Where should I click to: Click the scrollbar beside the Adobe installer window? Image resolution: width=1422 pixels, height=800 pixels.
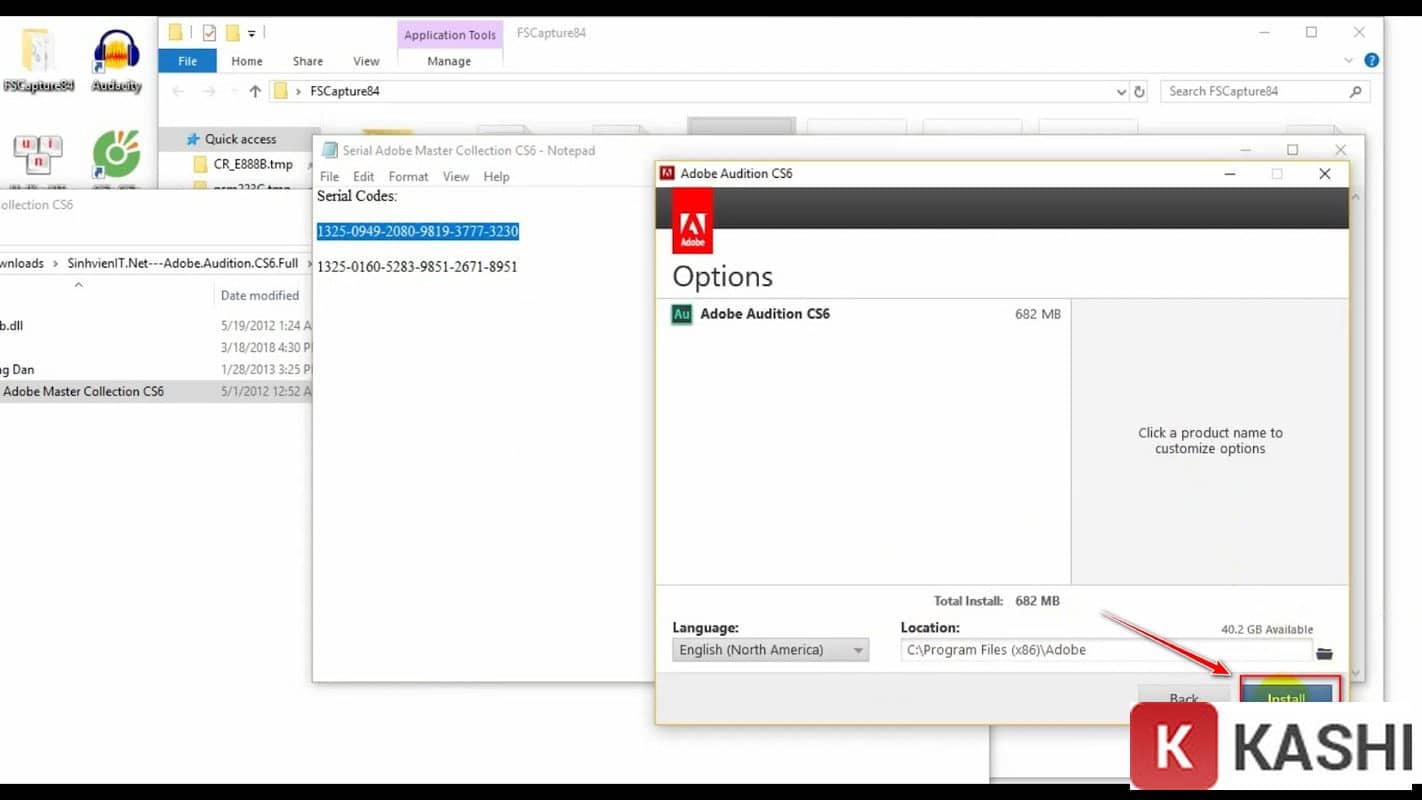1356,435
